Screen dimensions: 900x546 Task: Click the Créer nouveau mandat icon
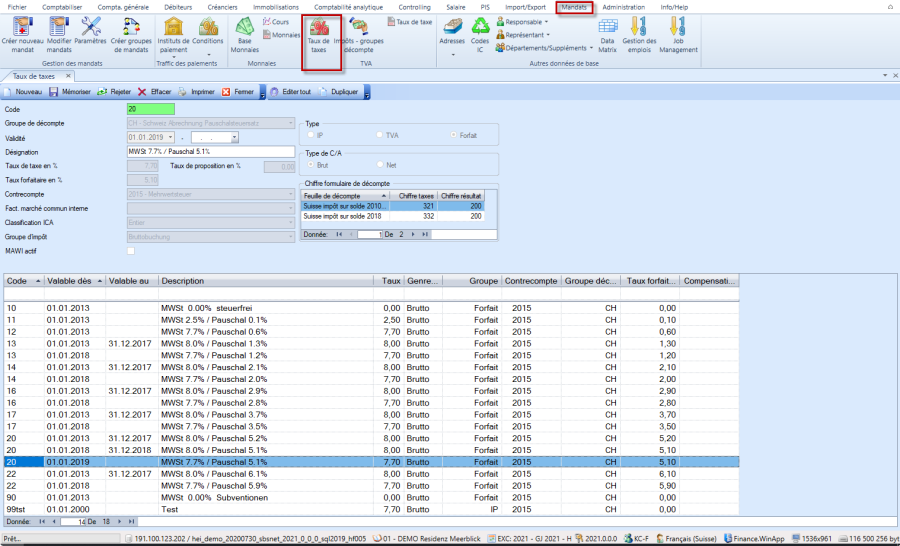(21, 28)
